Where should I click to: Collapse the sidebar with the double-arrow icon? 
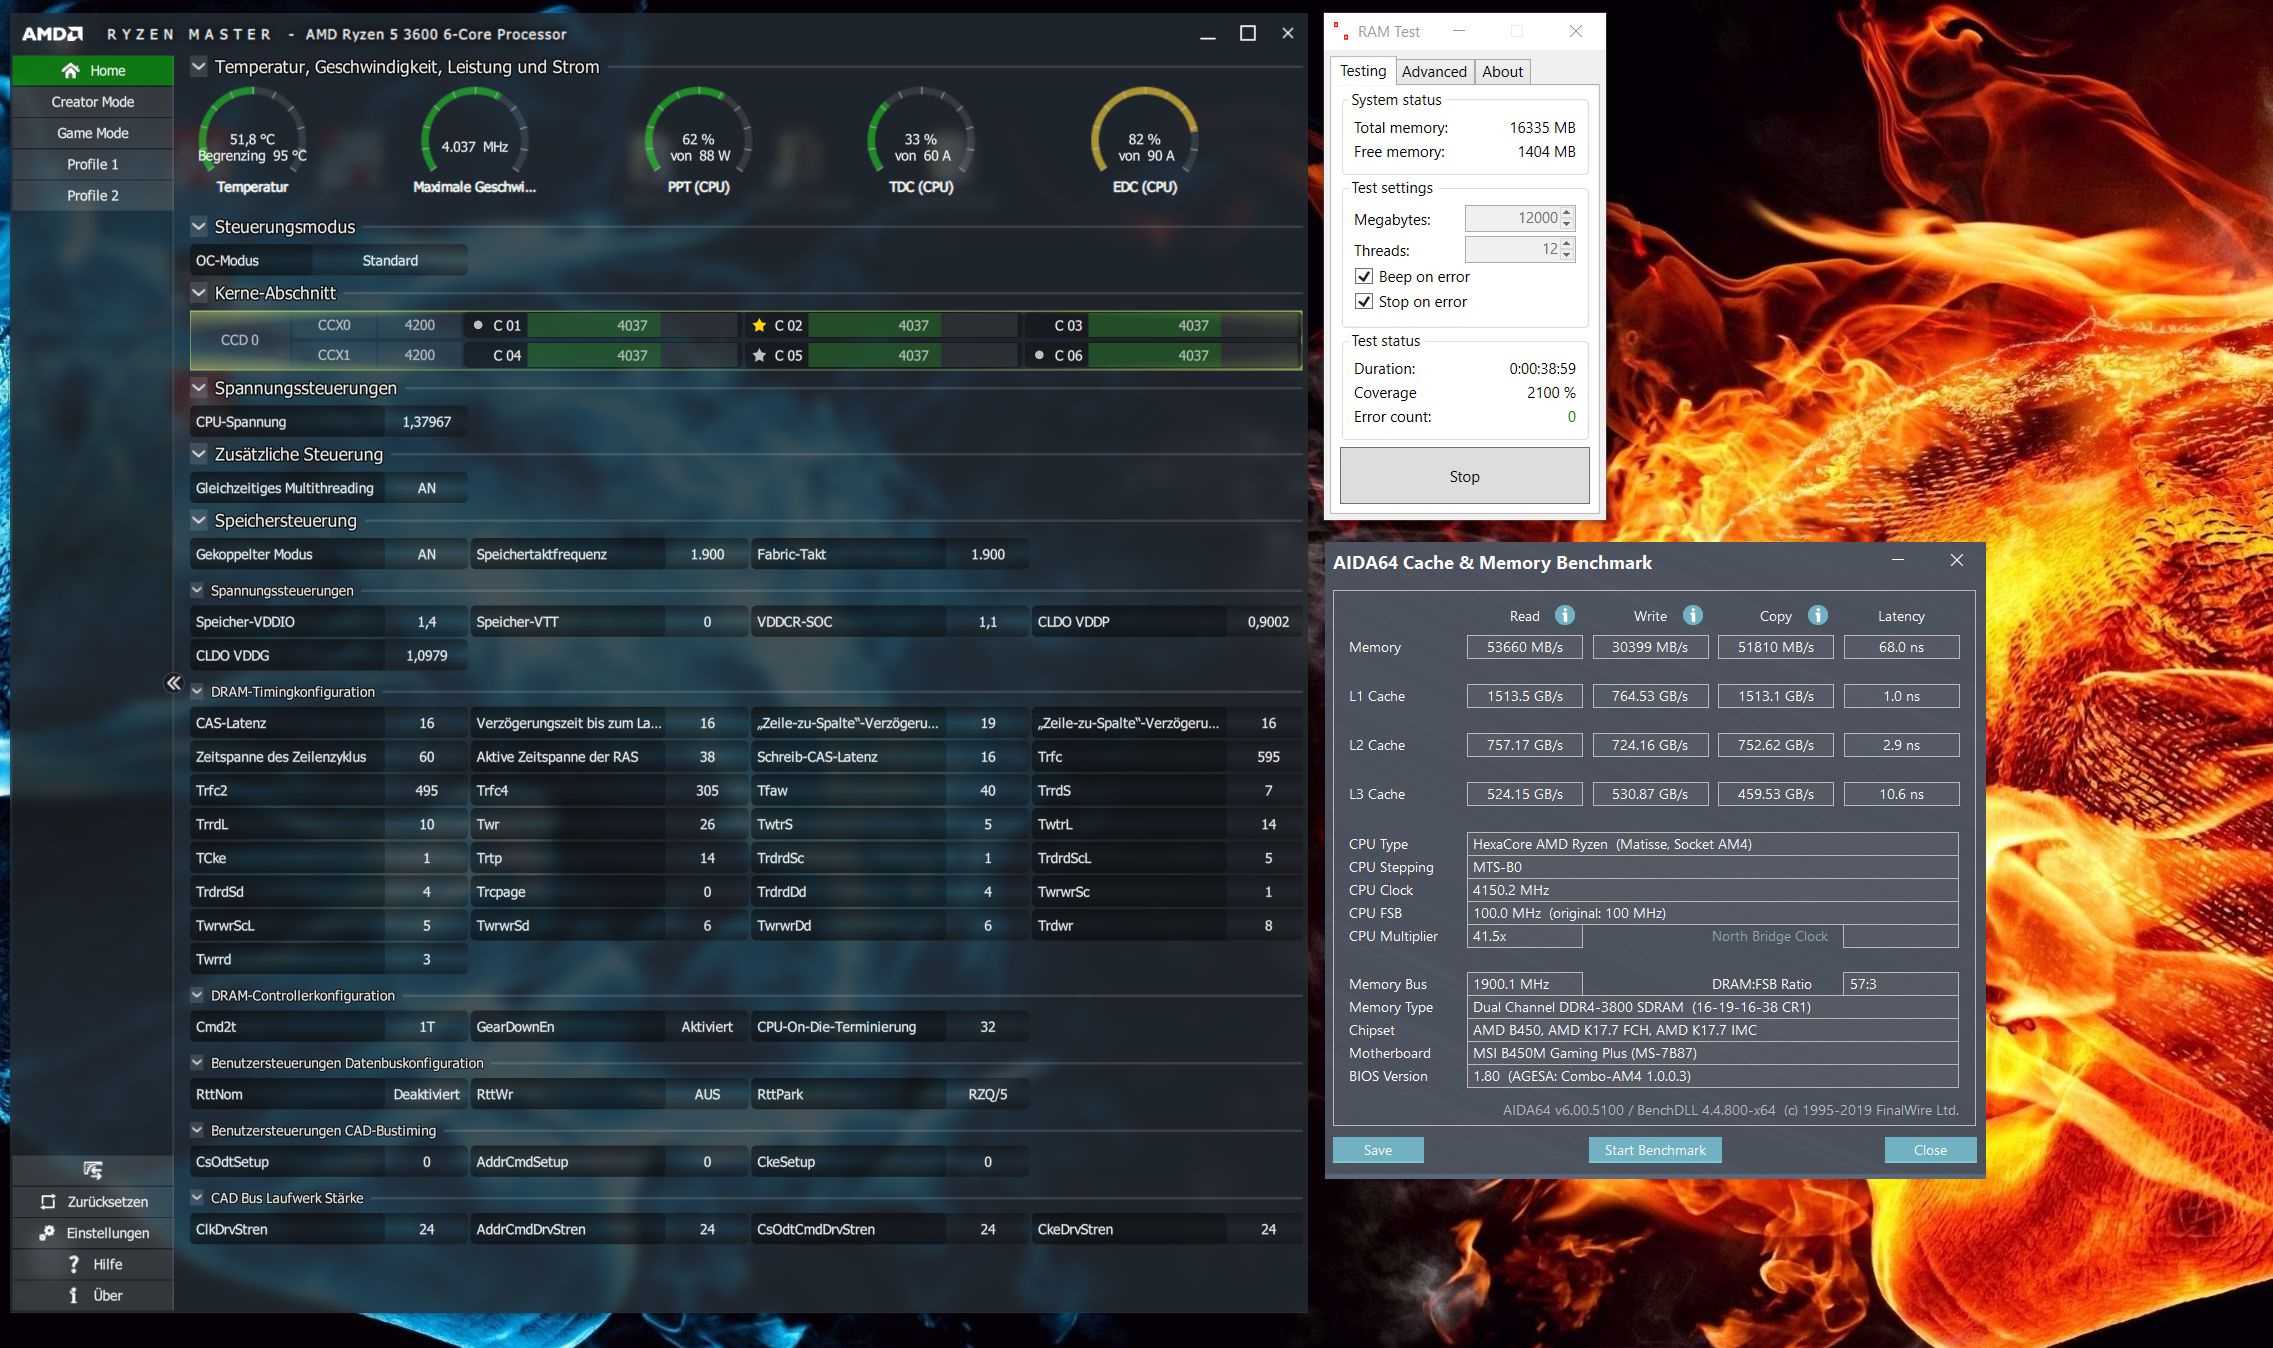pos(174,683)
